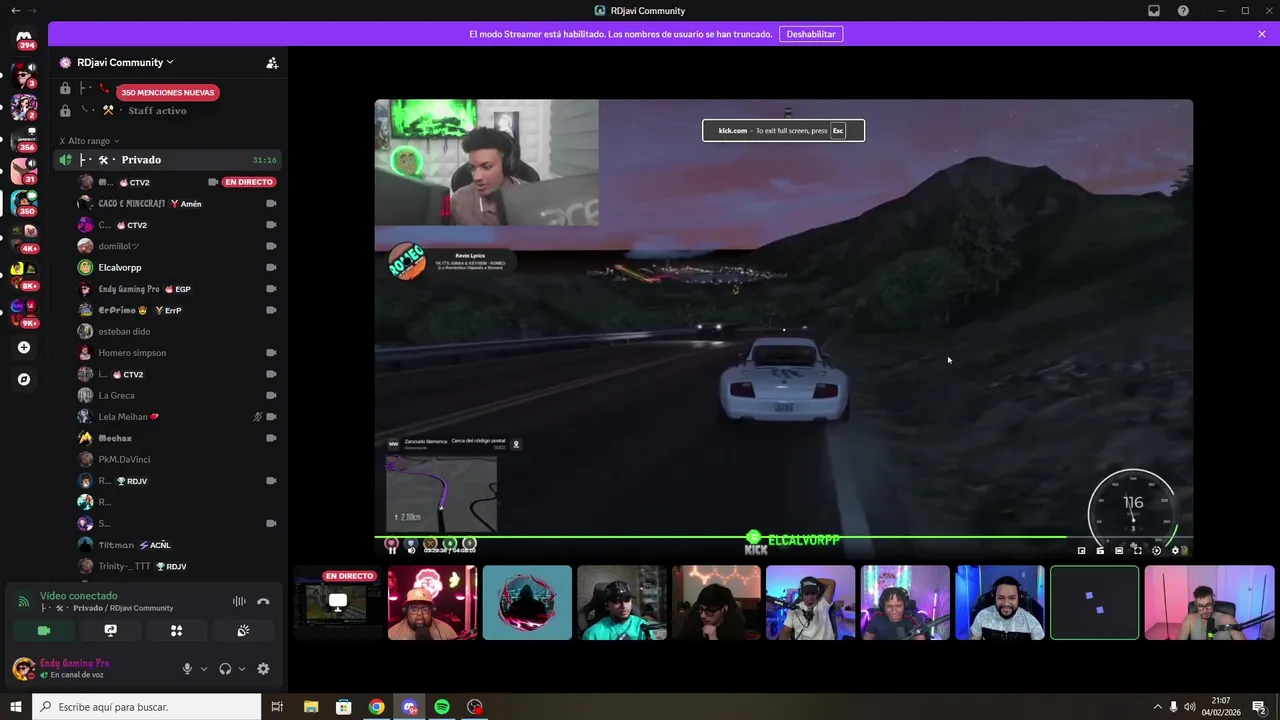Viewport: 1280px width, 720px height.
Task: Expand the RDjavi Community server menu
Action: (125, 62)
